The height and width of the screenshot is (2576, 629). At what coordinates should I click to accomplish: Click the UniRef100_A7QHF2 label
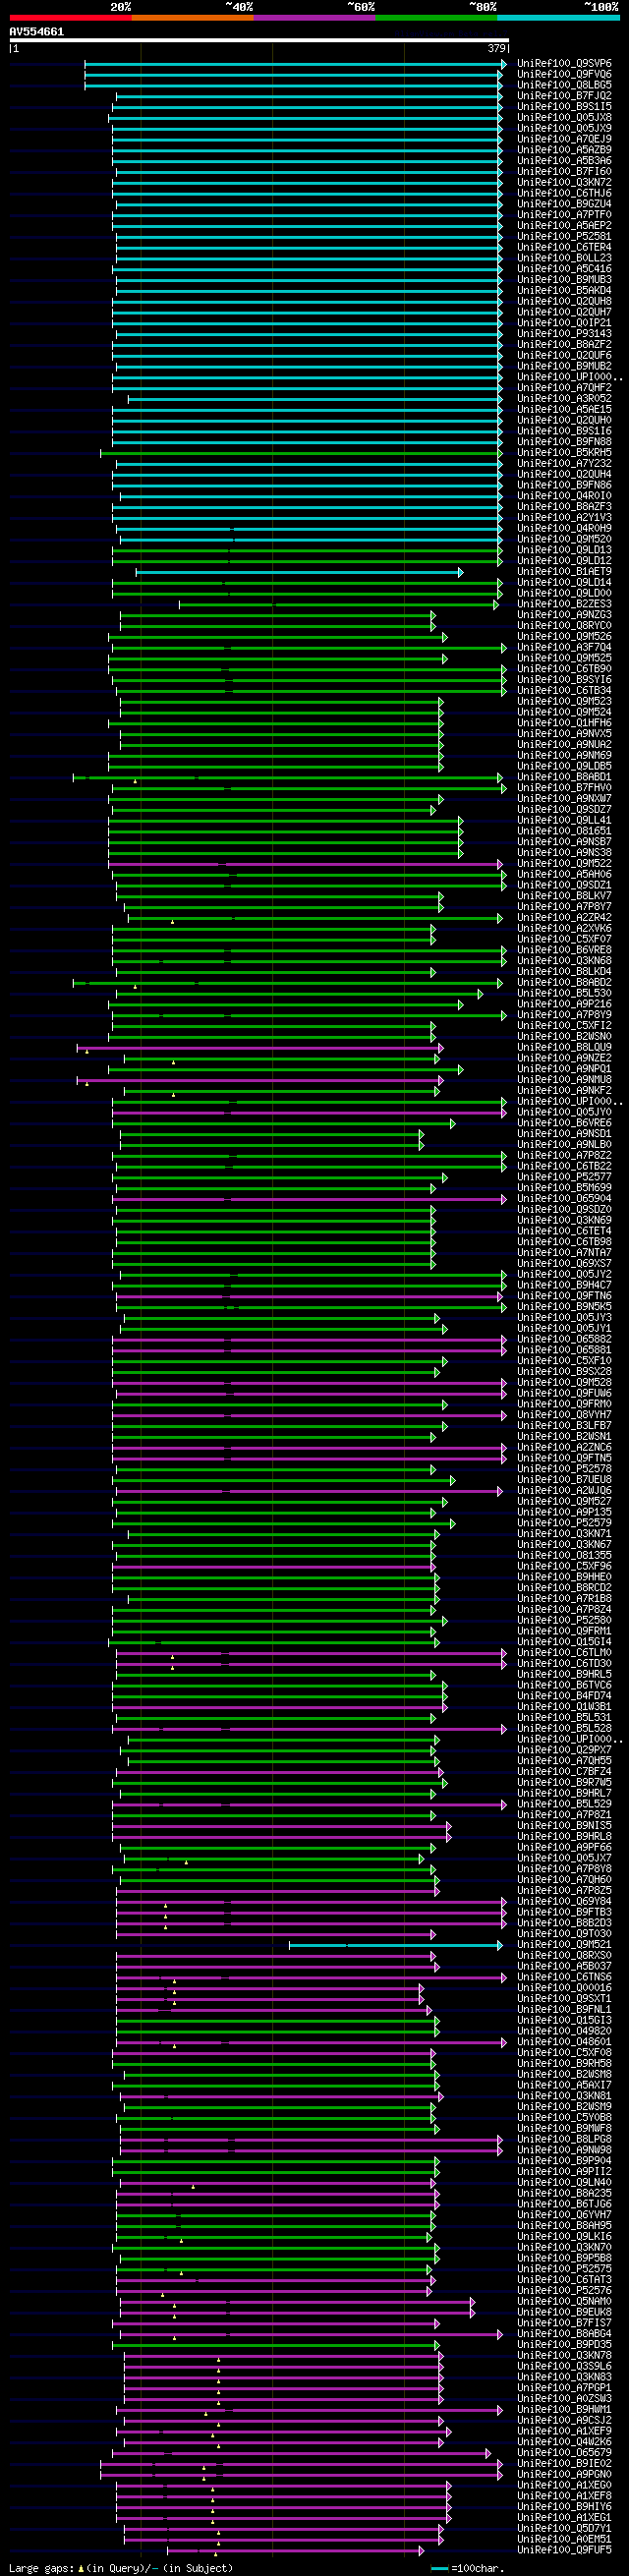coord(564,388)
